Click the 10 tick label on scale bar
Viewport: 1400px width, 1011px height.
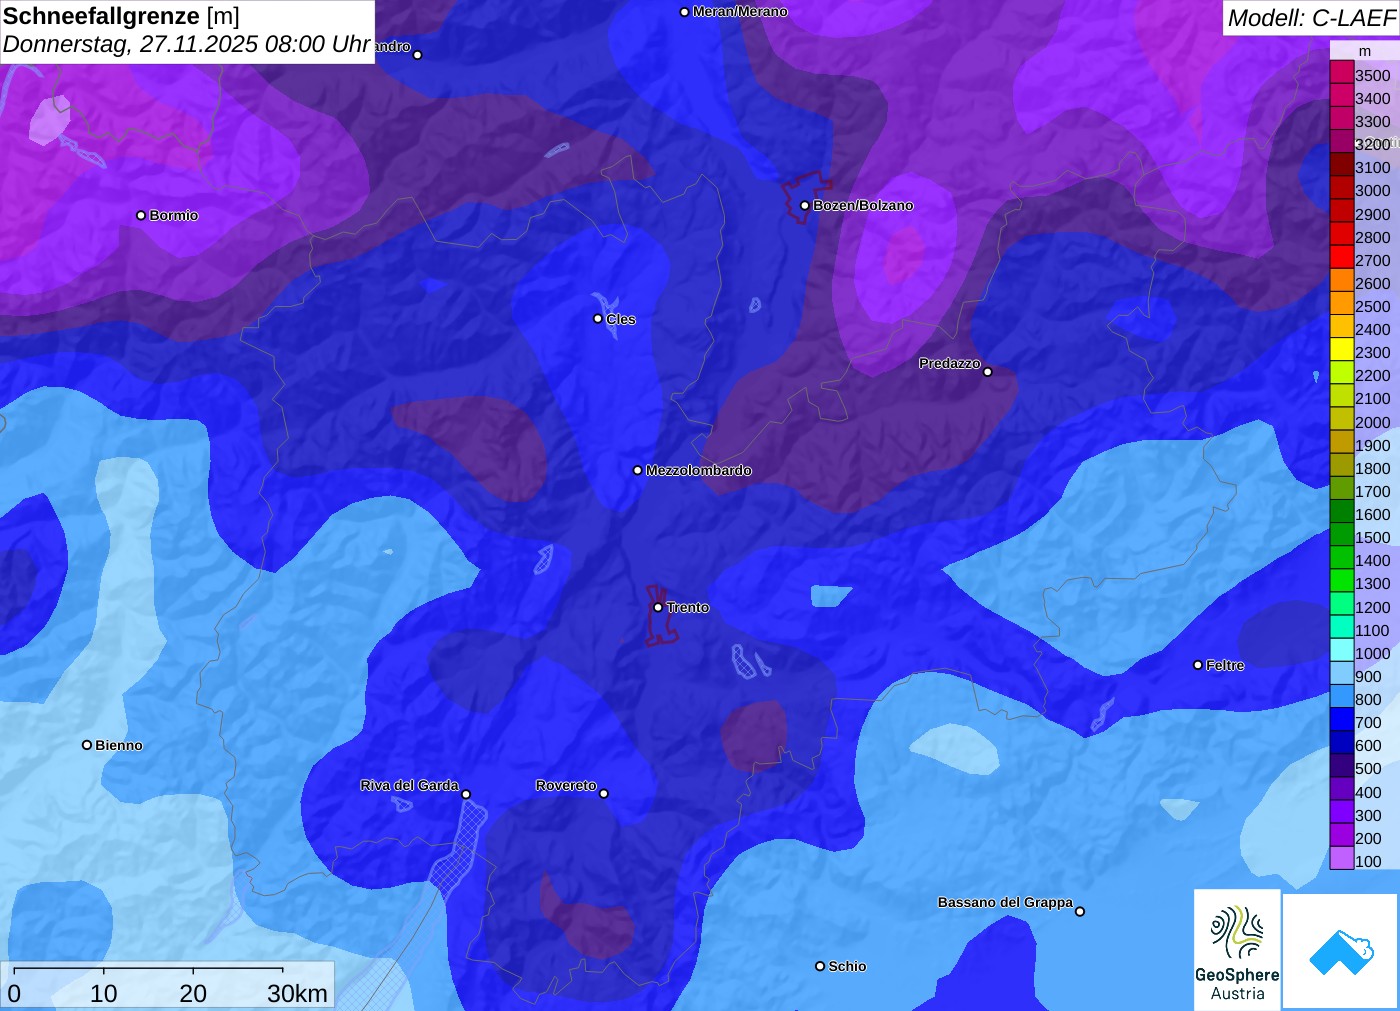click(104, 993)
